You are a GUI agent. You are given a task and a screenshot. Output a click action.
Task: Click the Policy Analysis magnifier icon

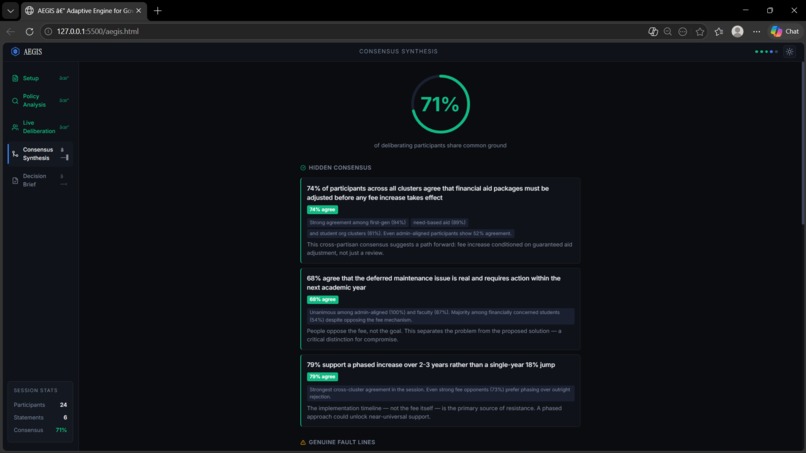click(15, 101)
